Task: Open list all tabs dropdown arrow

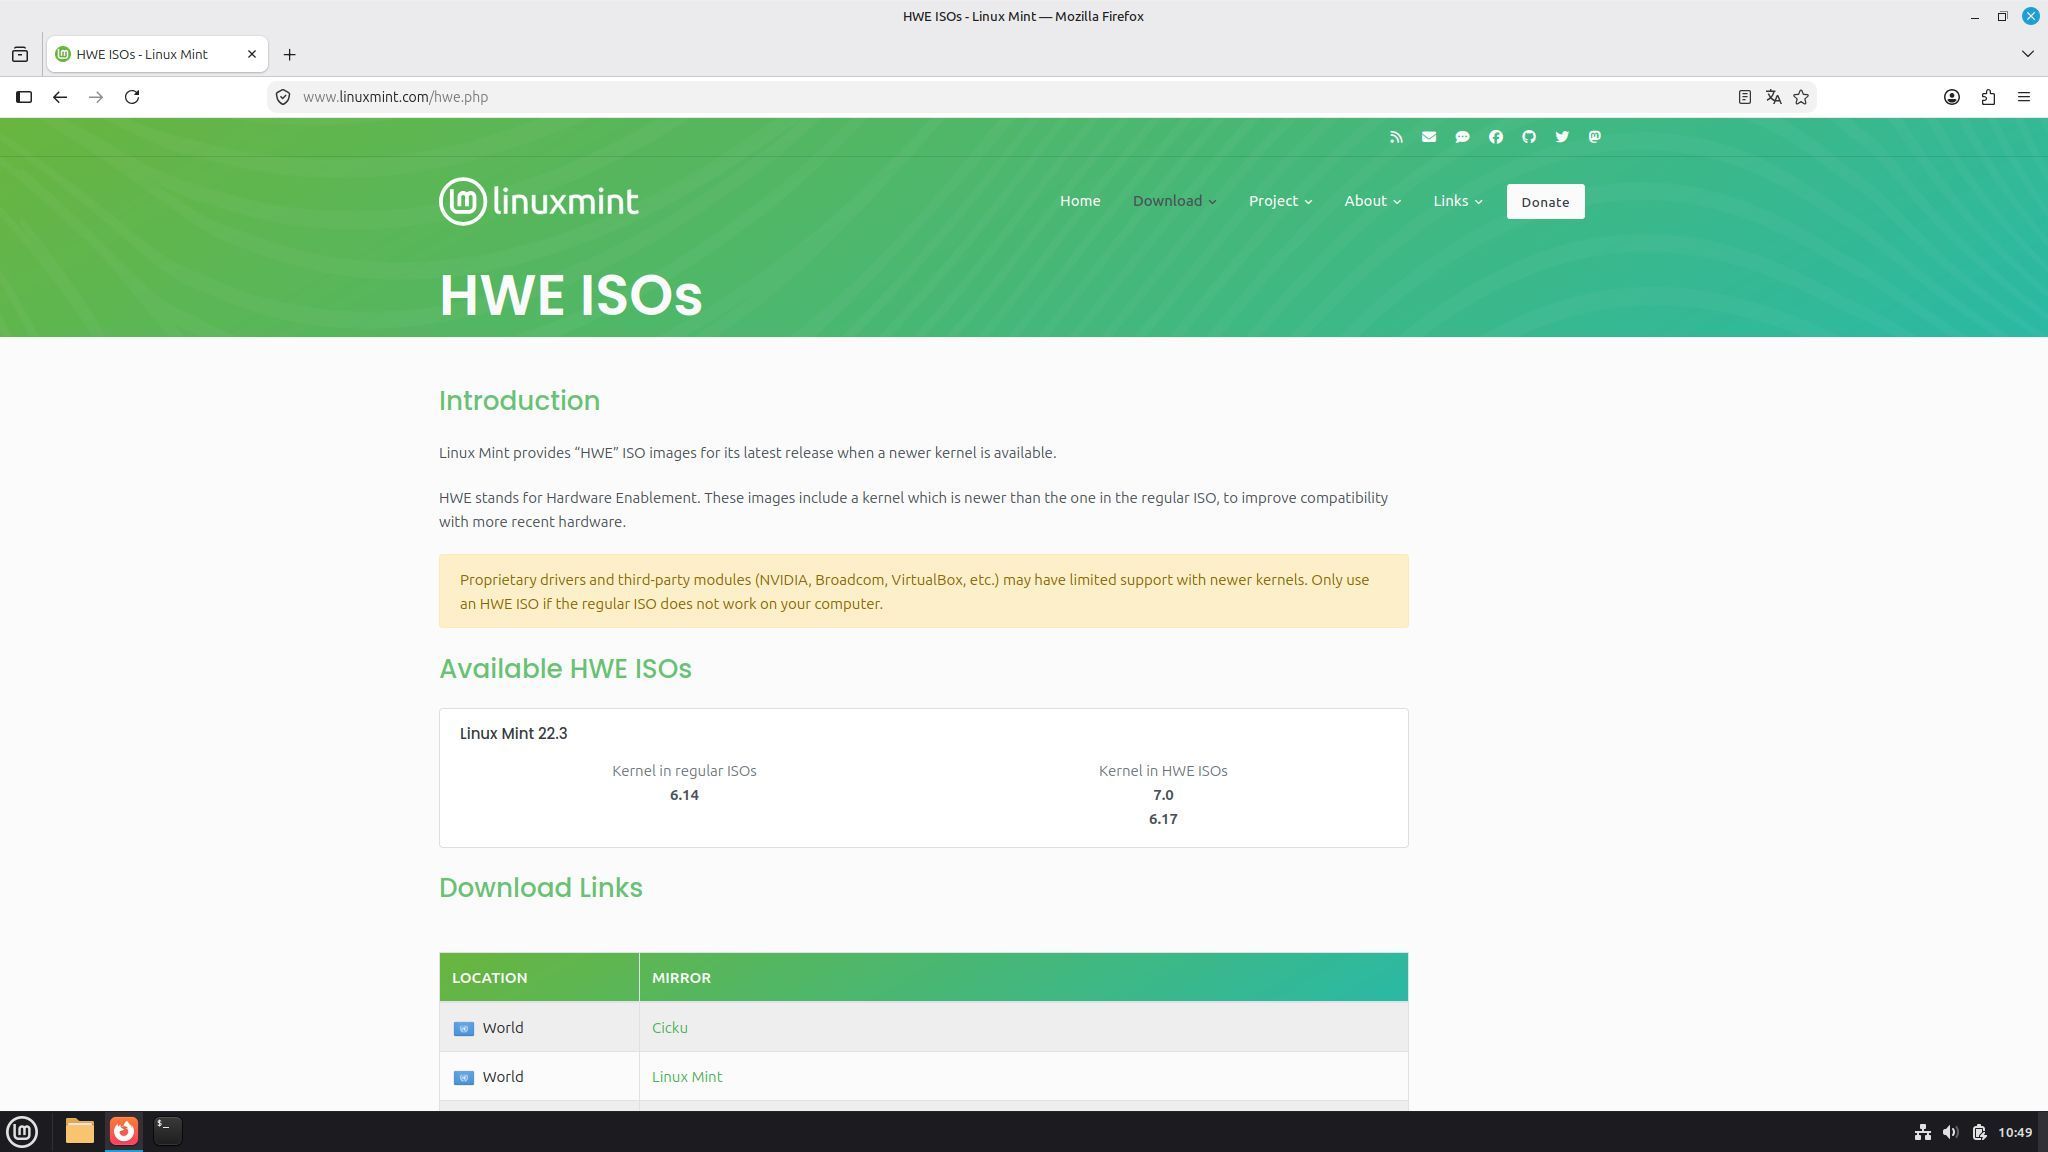Action: (x=2027, y=54)
